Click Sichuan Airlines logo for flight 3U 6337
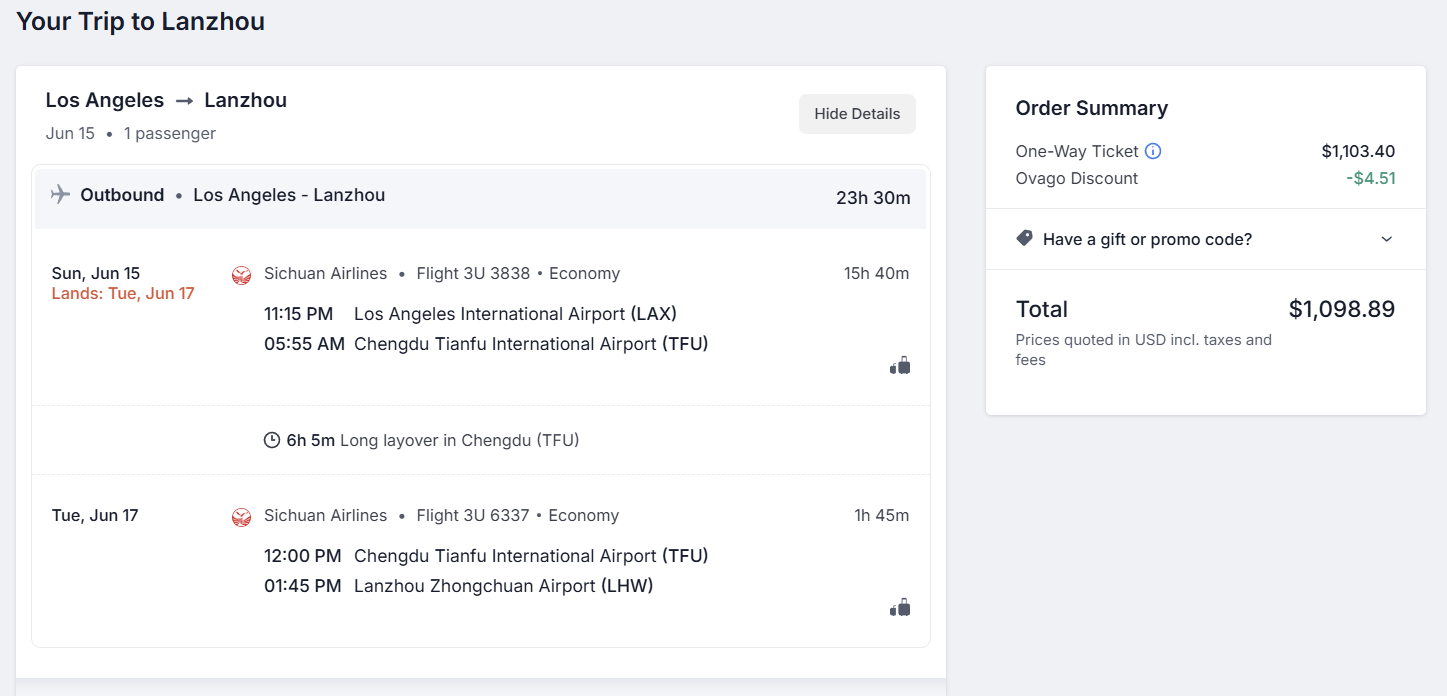 point(241,517)
